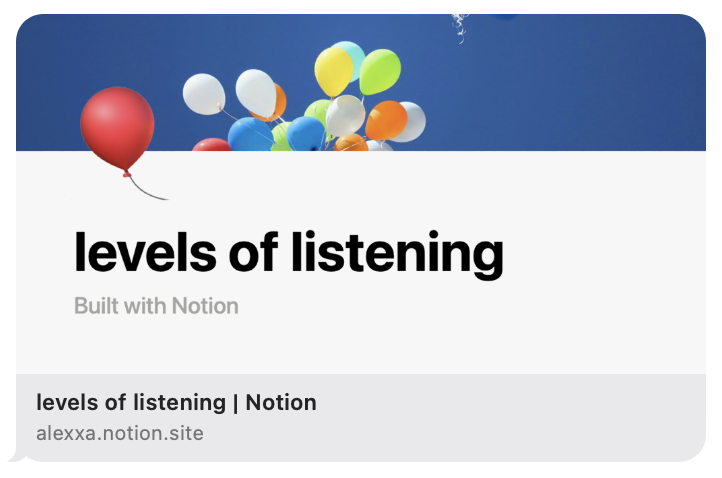This screenshot has height=478, width=722.
Task: Click the leftmost white balloon in the photo
Action: (x=204, y=94)
